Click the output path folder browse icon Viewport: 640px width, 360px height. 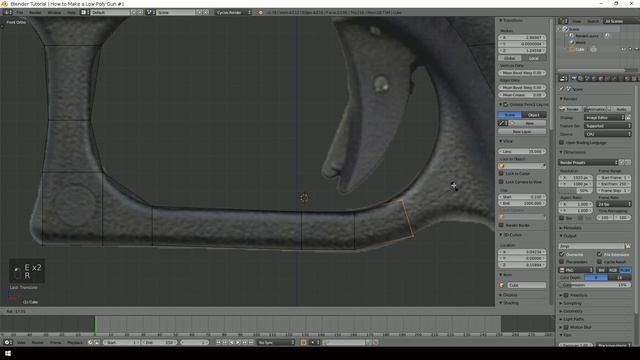pyautogui.click(x=628, y=246)
